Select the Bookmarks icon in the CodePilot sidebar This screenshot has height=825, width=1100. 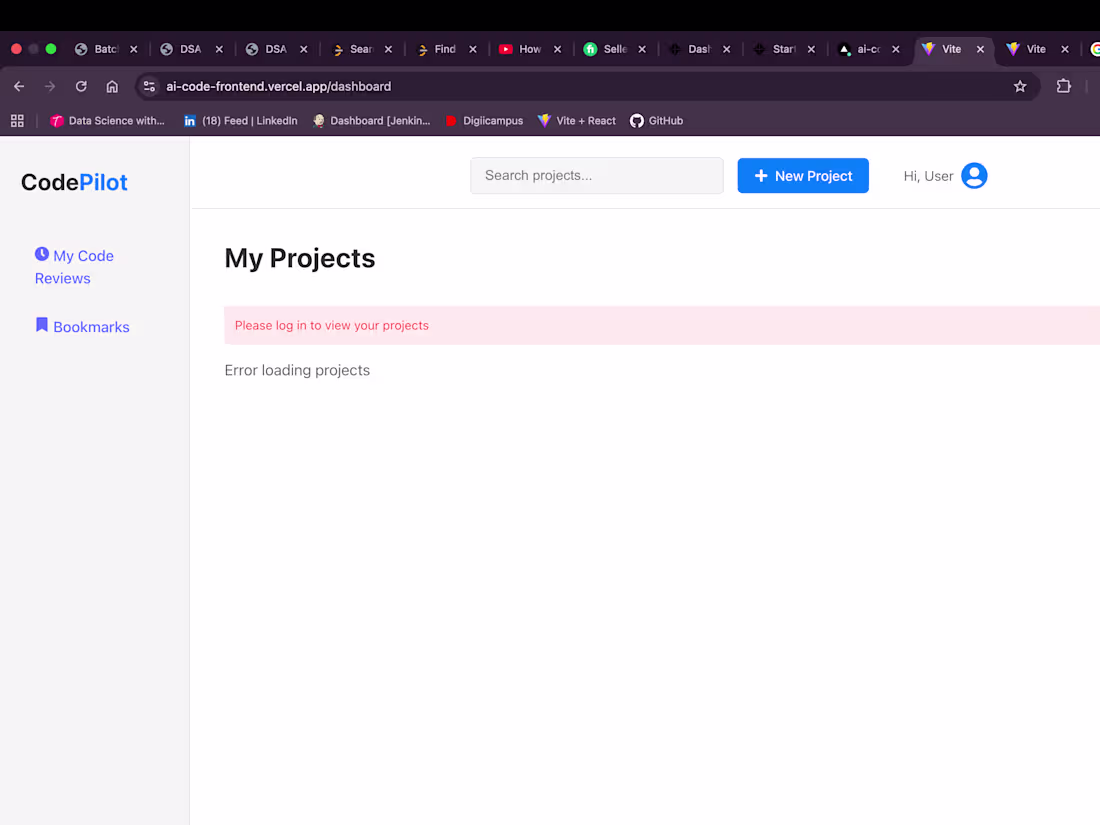coord(41,325)
